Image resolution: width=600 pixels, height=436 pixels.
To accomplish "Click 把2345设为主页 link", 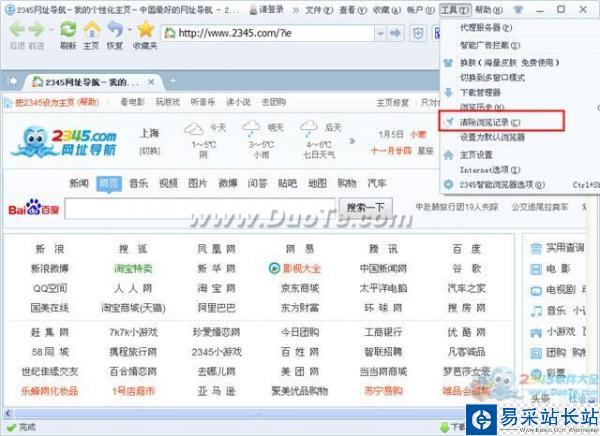I will click(x=44, y=102).
